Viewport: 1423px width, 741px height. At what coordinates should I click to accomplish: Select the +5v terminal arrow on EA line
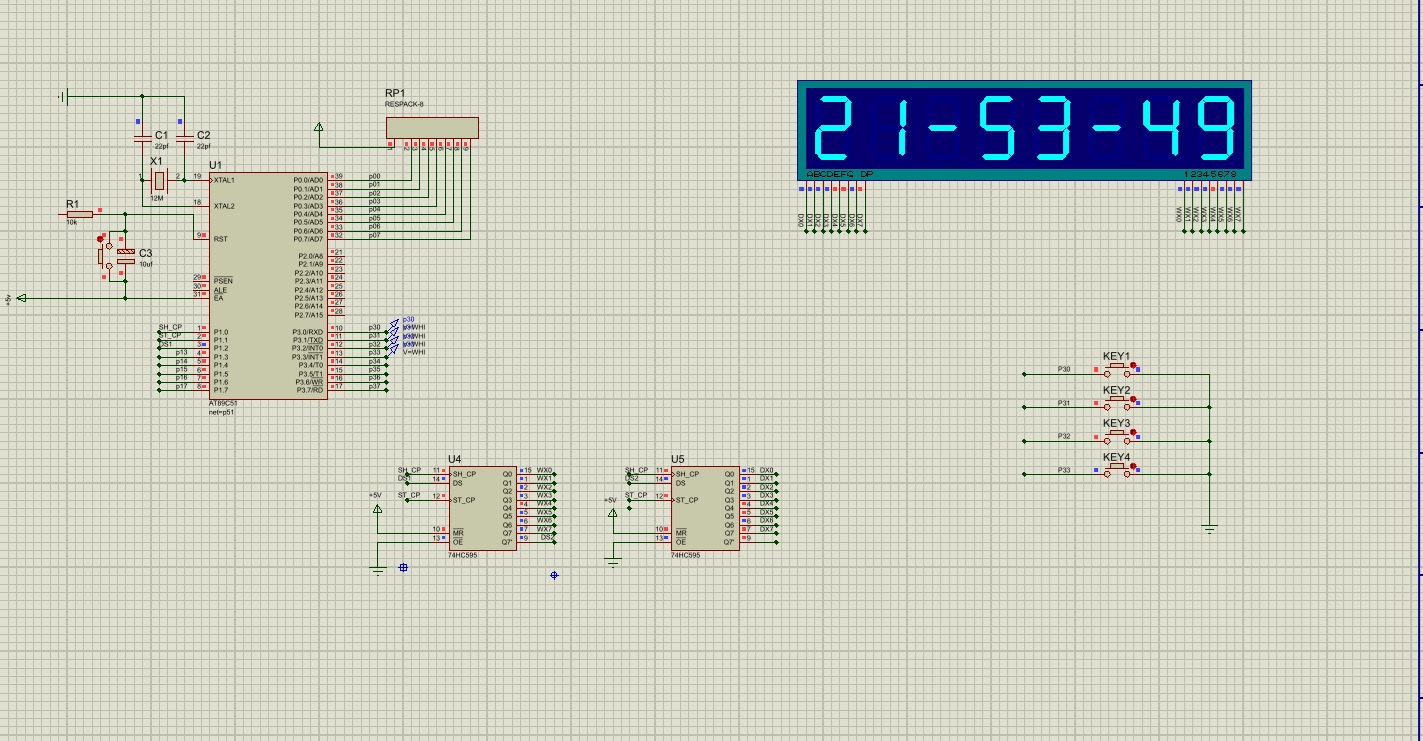22,298
